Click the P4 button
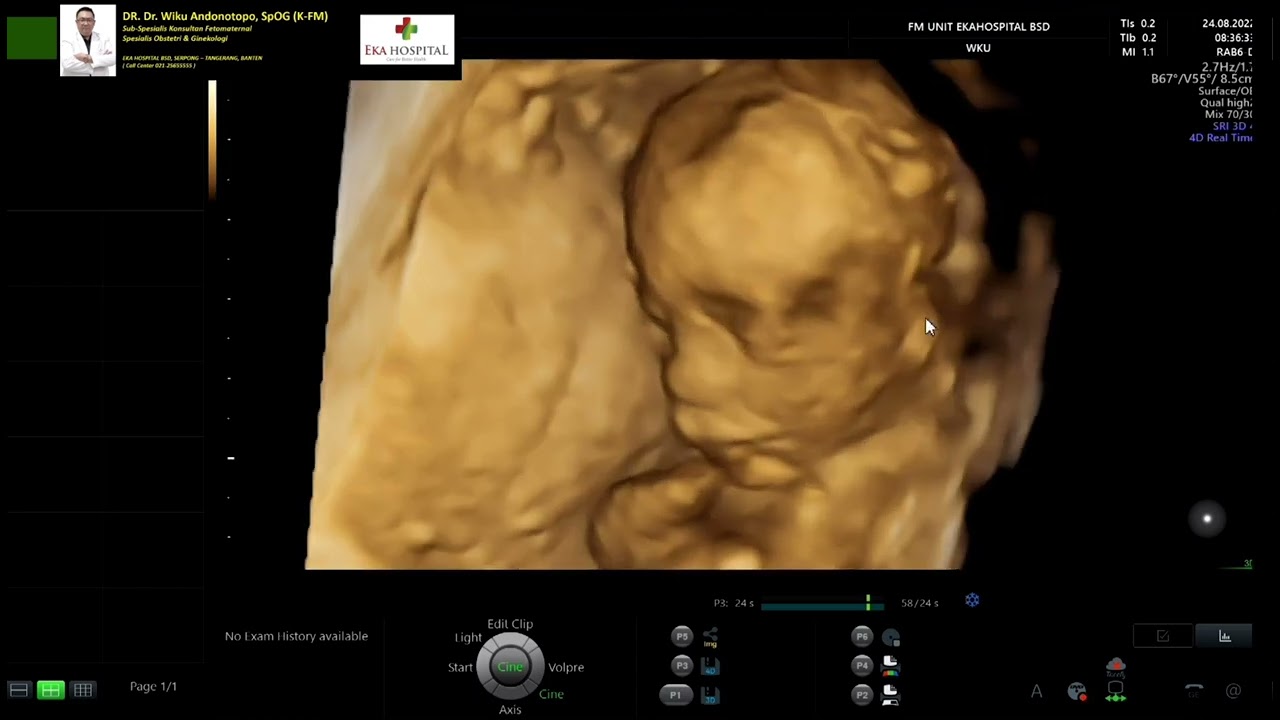Image resolution: width=1280 pixels, height=720 pixels. pyautogui.click(x=862, y=665)
